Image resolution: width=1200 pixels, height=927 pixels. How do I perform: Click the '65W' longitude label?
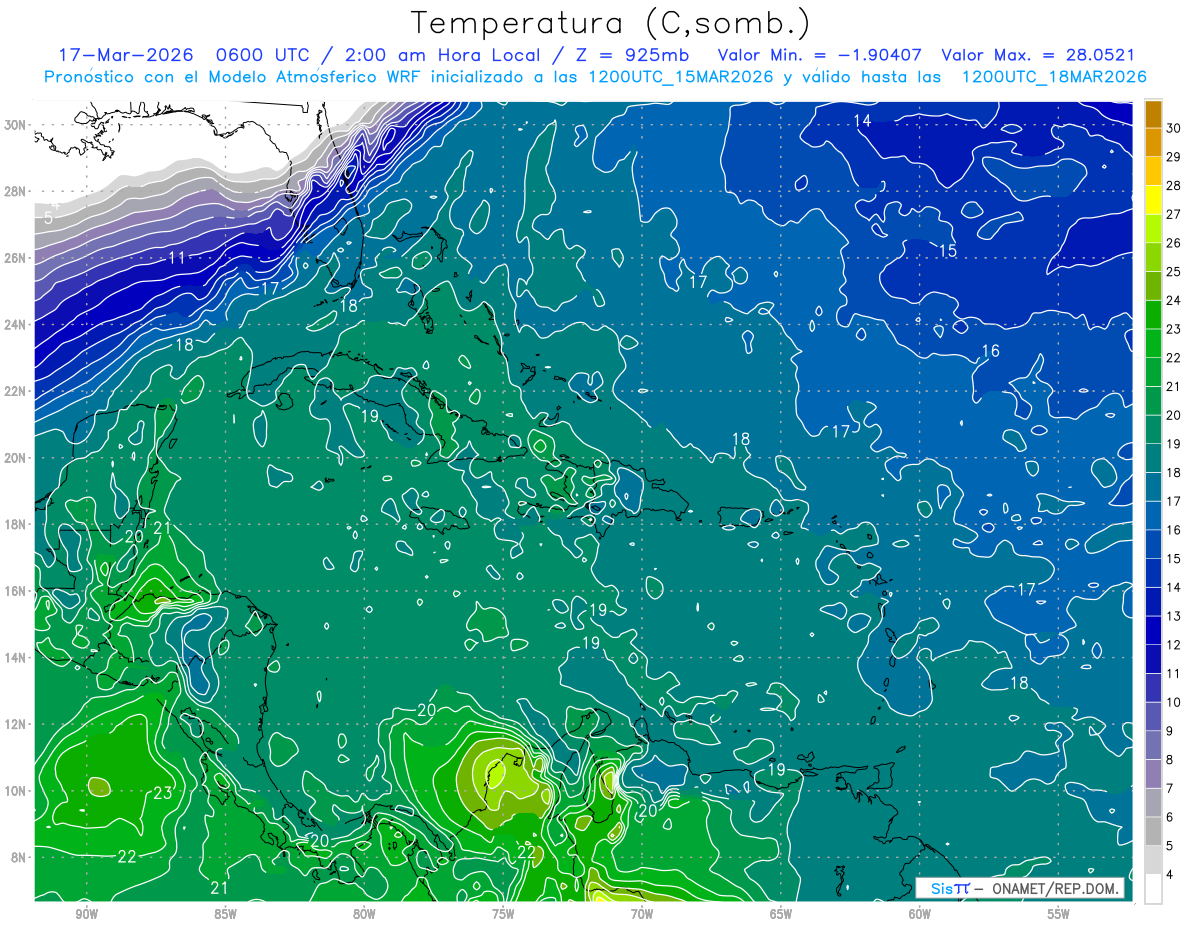pyautogui.click(x=781, y=914)
